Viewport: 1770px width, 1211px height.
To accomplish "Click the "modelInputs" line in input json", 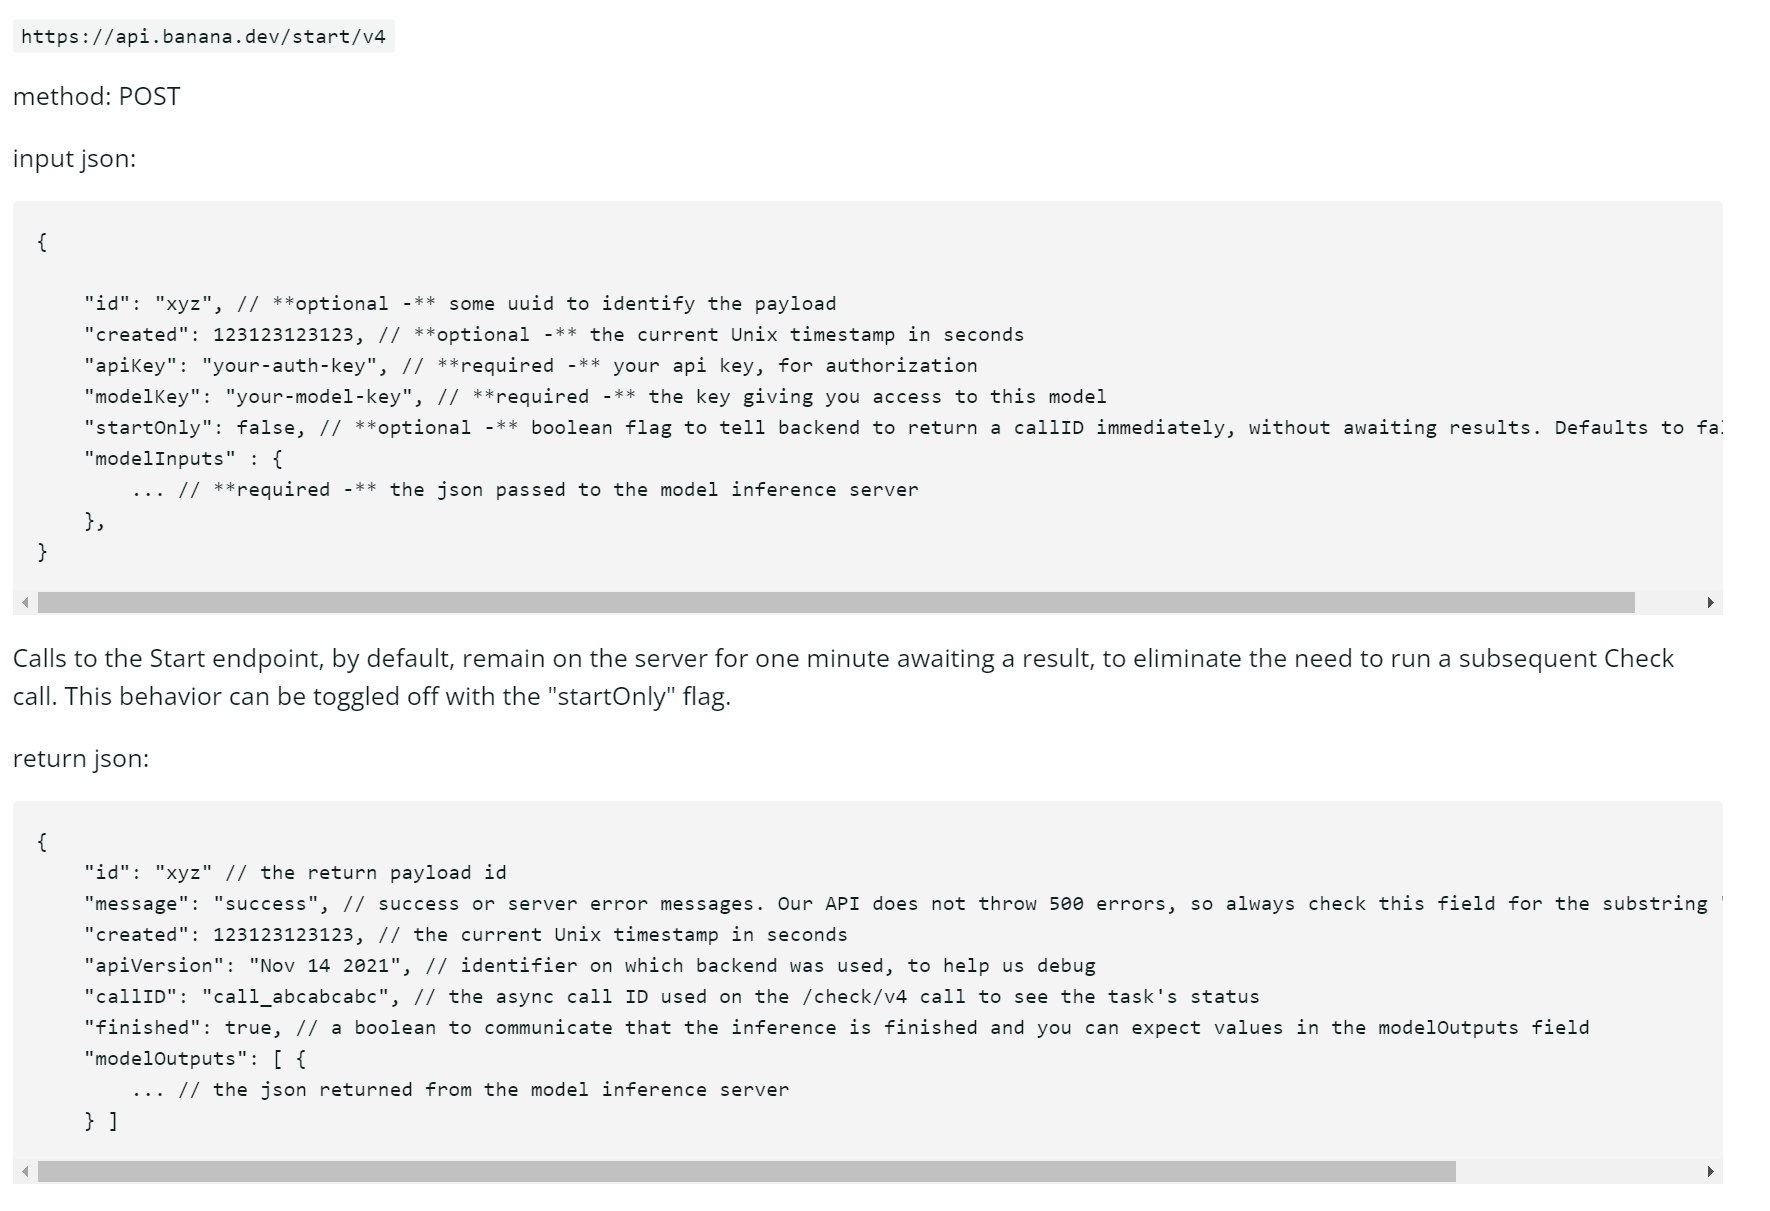I will [183, 458].
